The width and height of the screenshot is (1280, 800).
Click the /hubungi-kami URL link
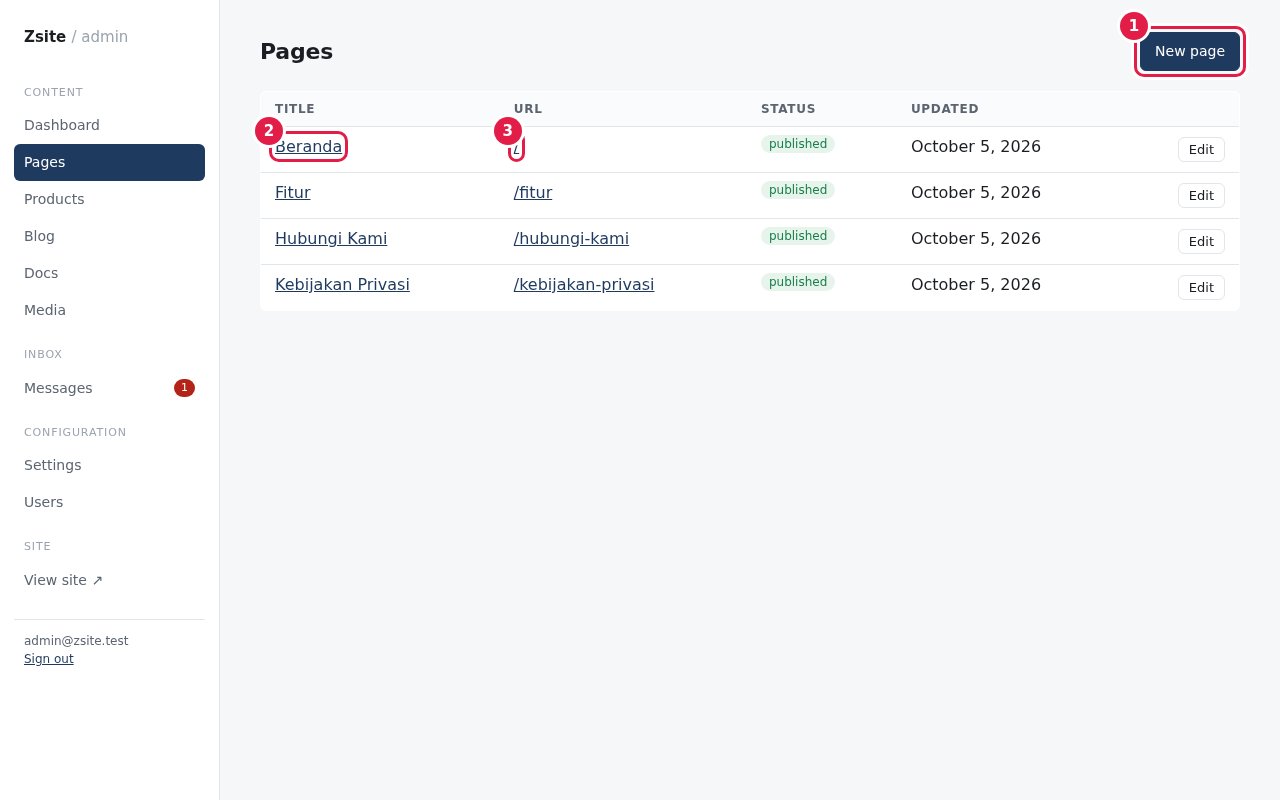571,239
